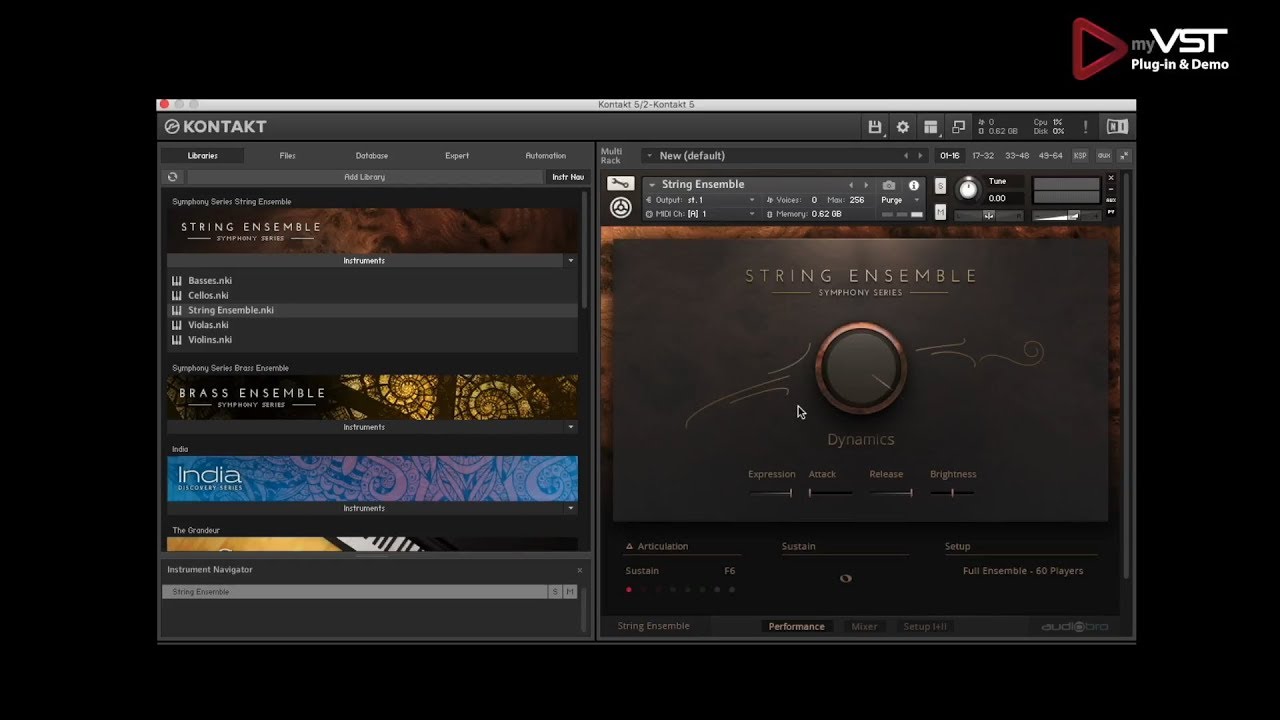Click the NI logo button

coord(1116,127)
